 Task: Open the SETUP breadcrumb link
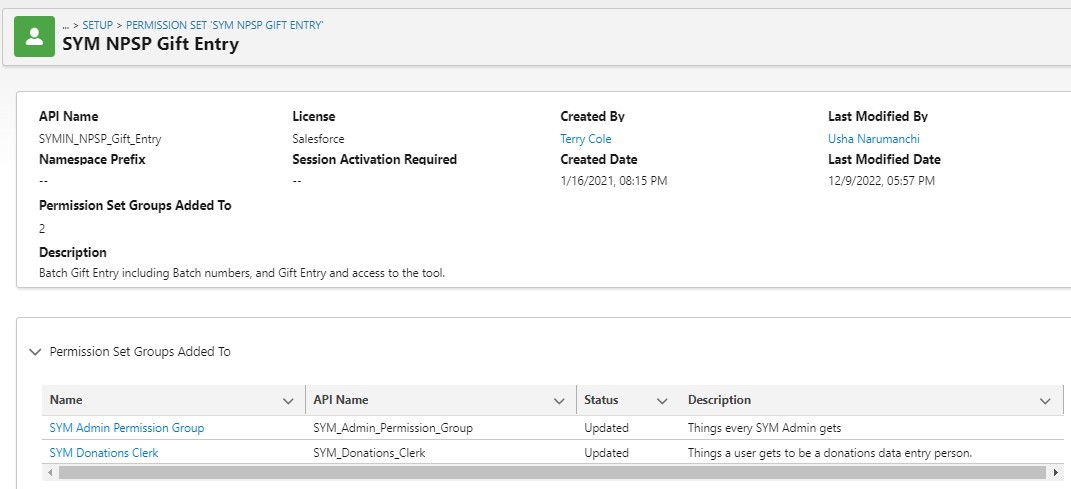tap(98, 25)
